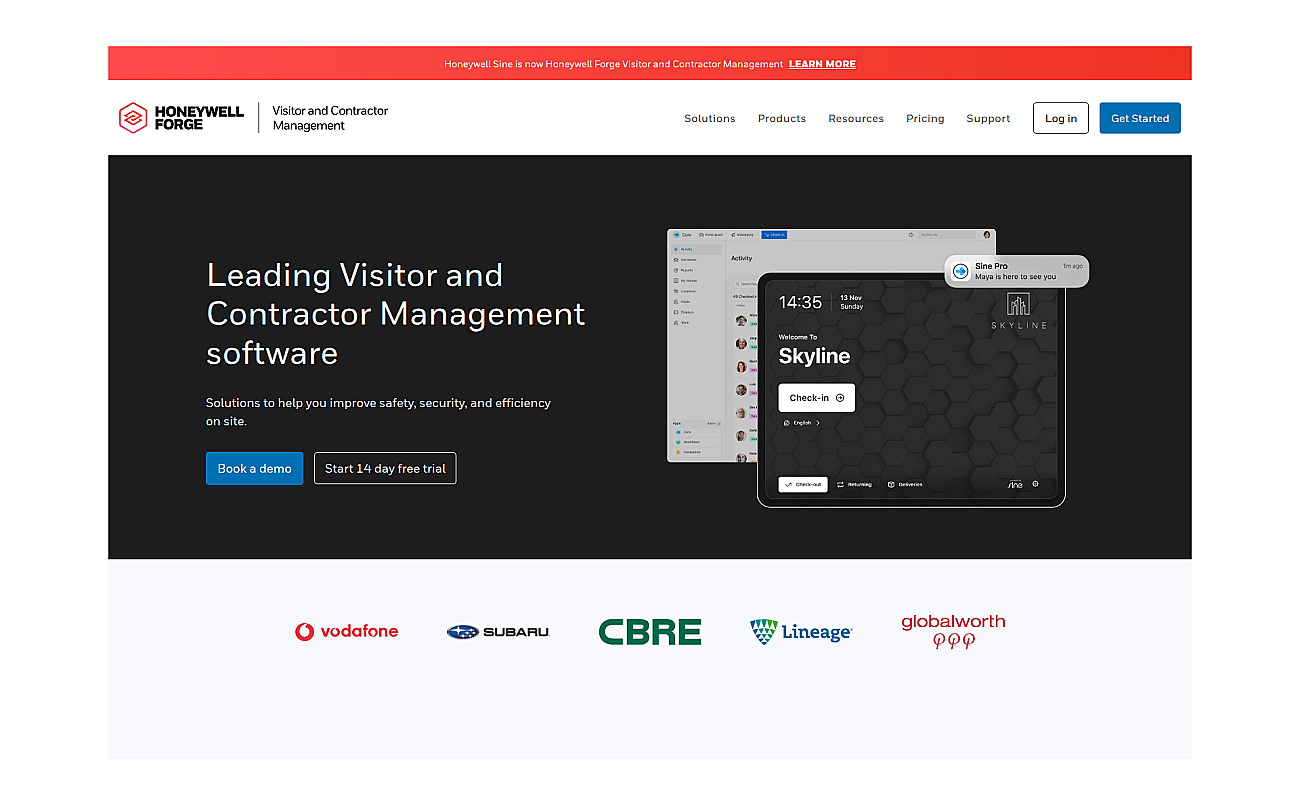Open the English language selector on tablet

tap(801, 423)
